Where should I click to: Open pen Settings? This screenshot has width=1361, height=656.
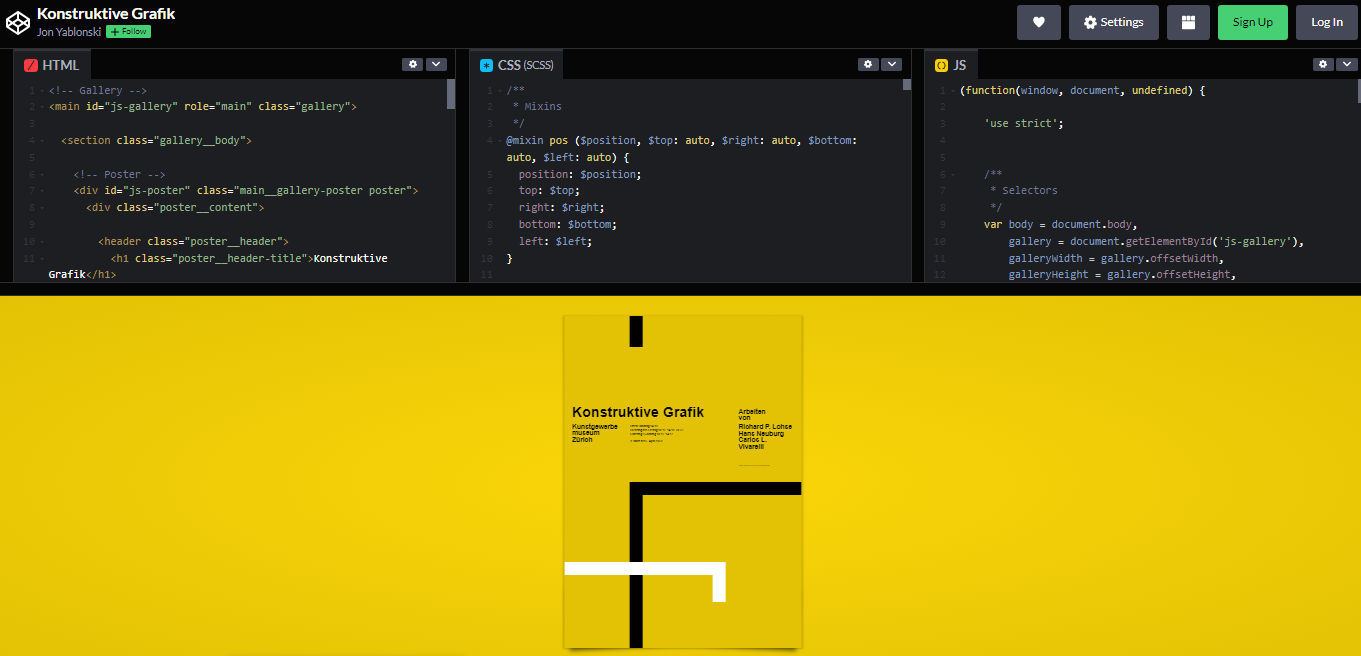(x=1113, y=22)
